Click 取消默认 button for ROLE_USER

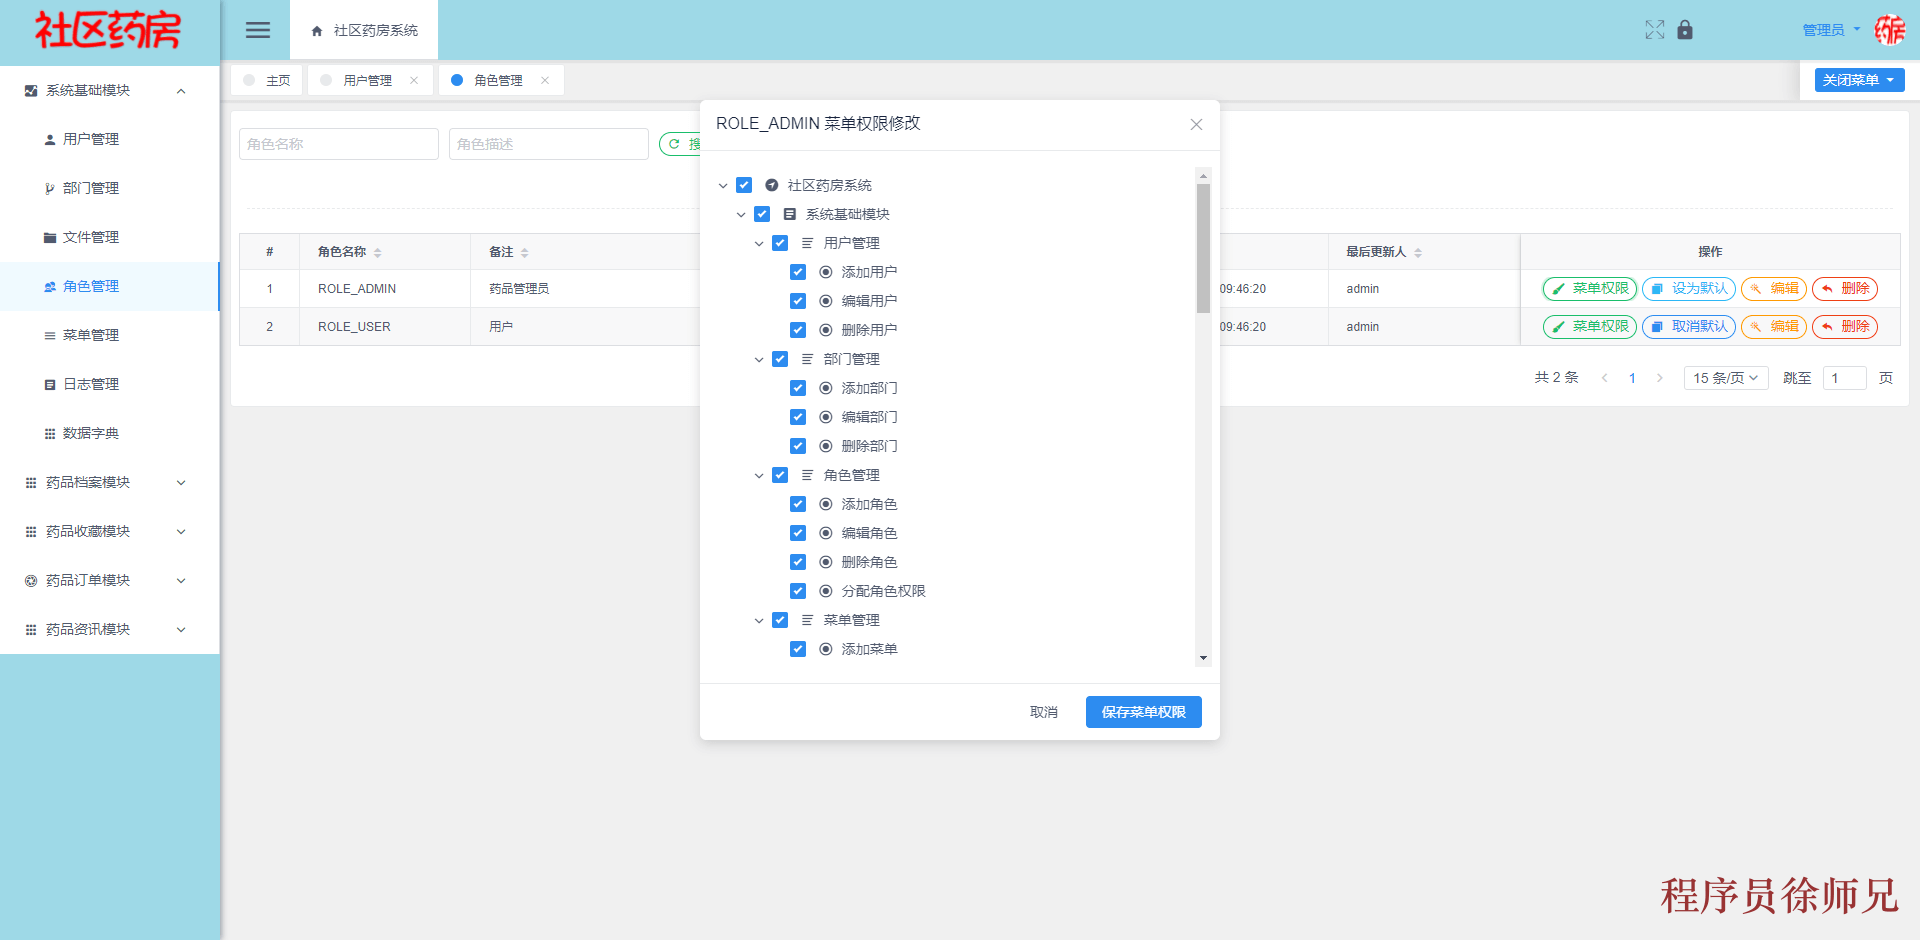(1688, 326)
